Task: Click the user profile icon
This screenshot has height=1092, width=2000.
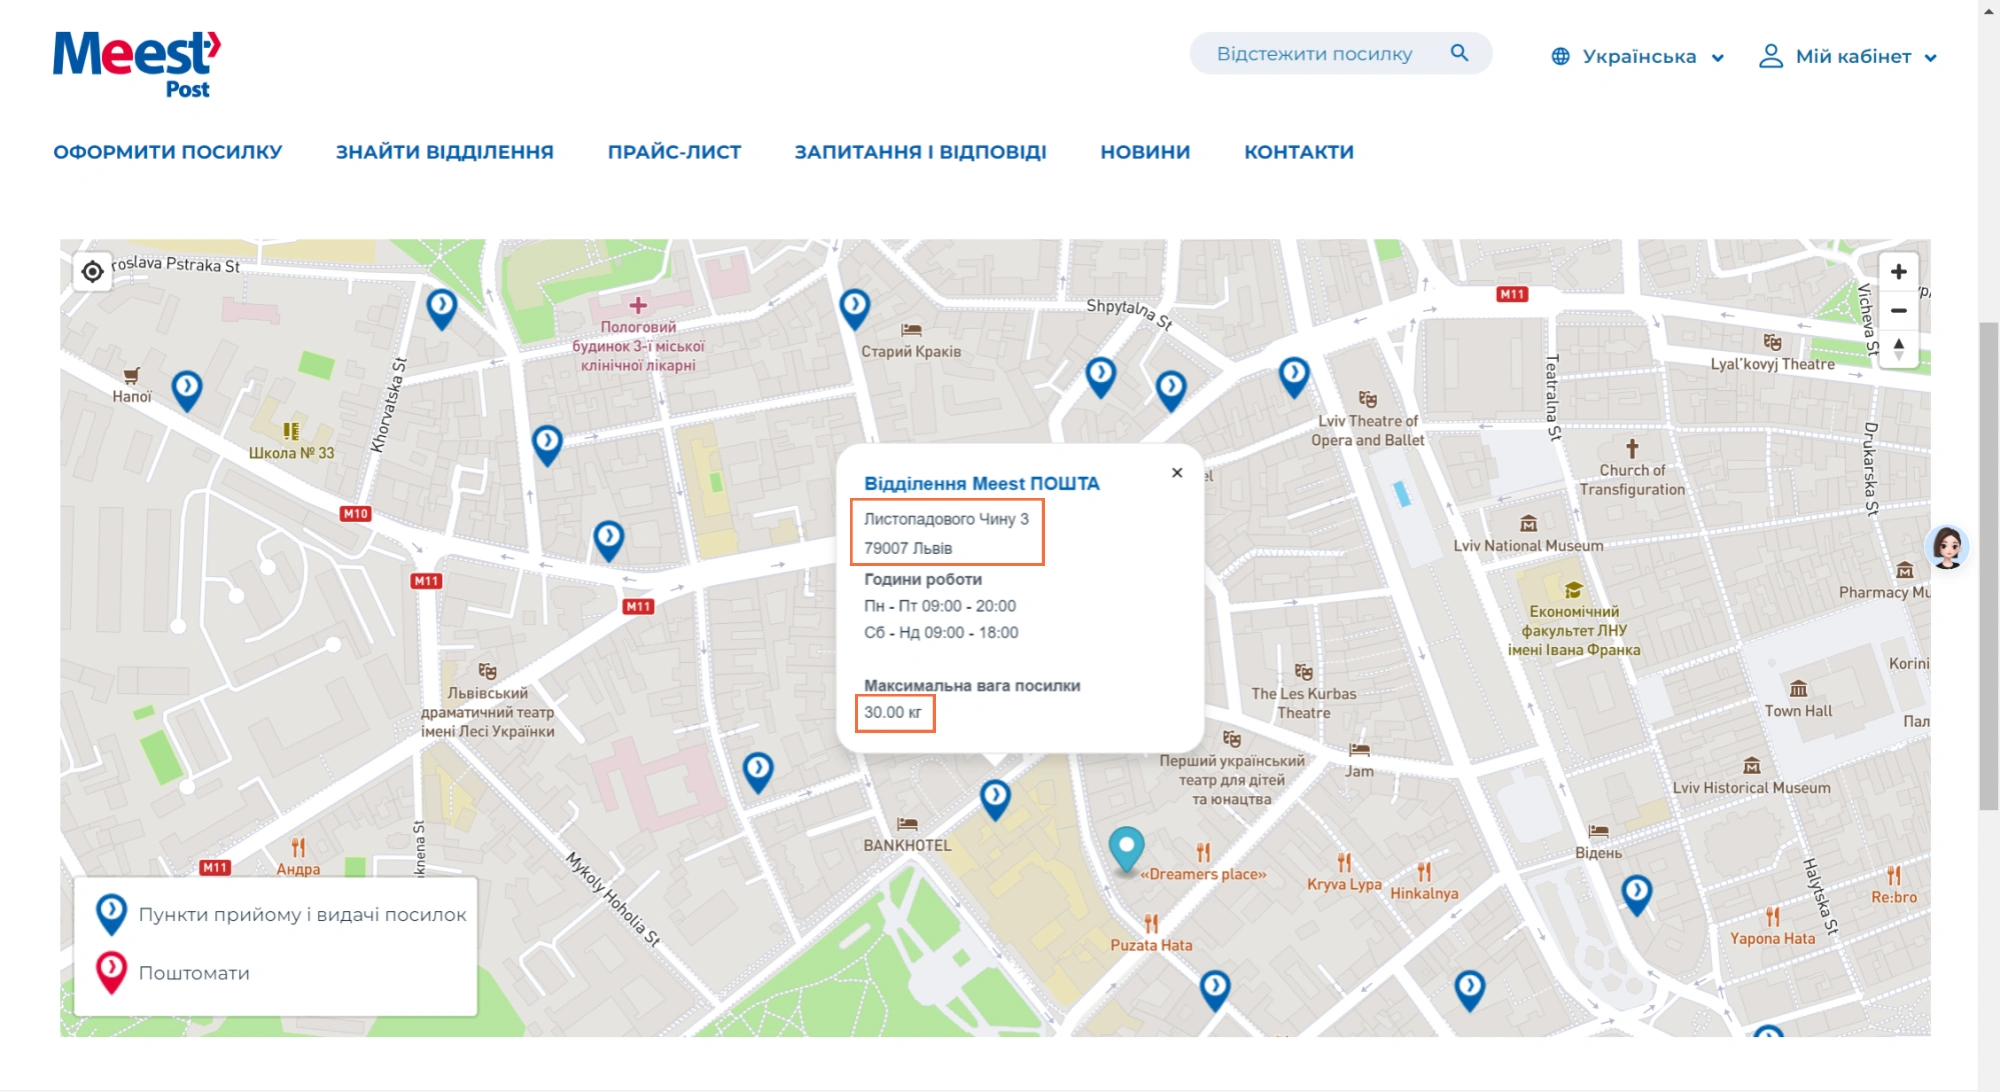Action: click(1770, 56)
